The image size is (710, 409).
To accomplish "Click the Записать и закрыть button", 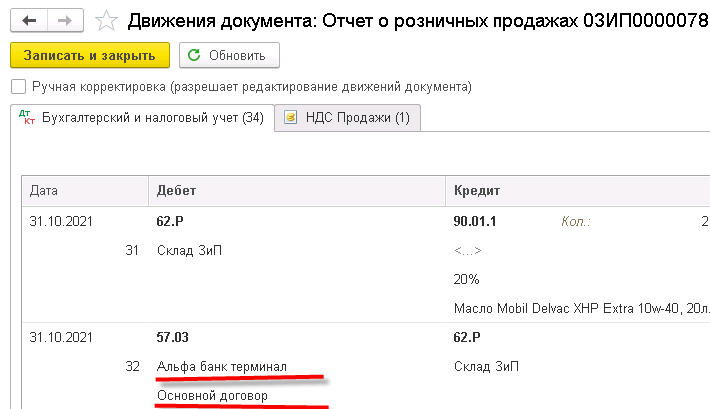I will tap(90, 55).
